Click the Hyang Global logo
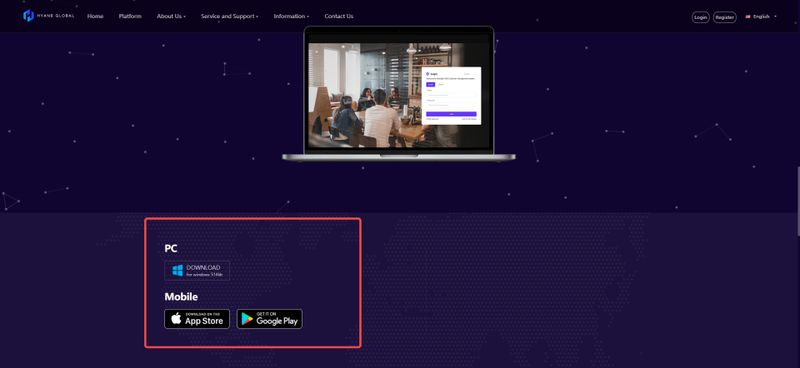 [x=48, y=16]
